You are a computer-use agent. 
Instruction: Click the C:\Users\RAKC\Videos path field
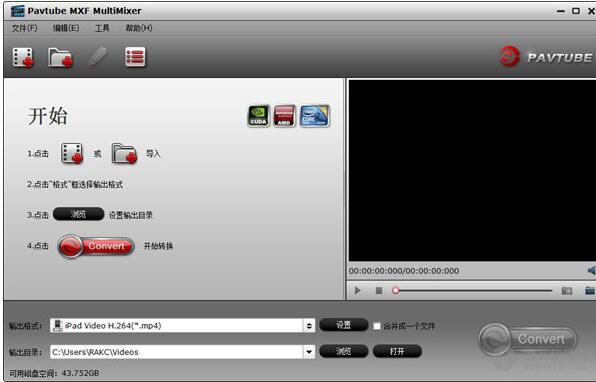pos(177,352)
